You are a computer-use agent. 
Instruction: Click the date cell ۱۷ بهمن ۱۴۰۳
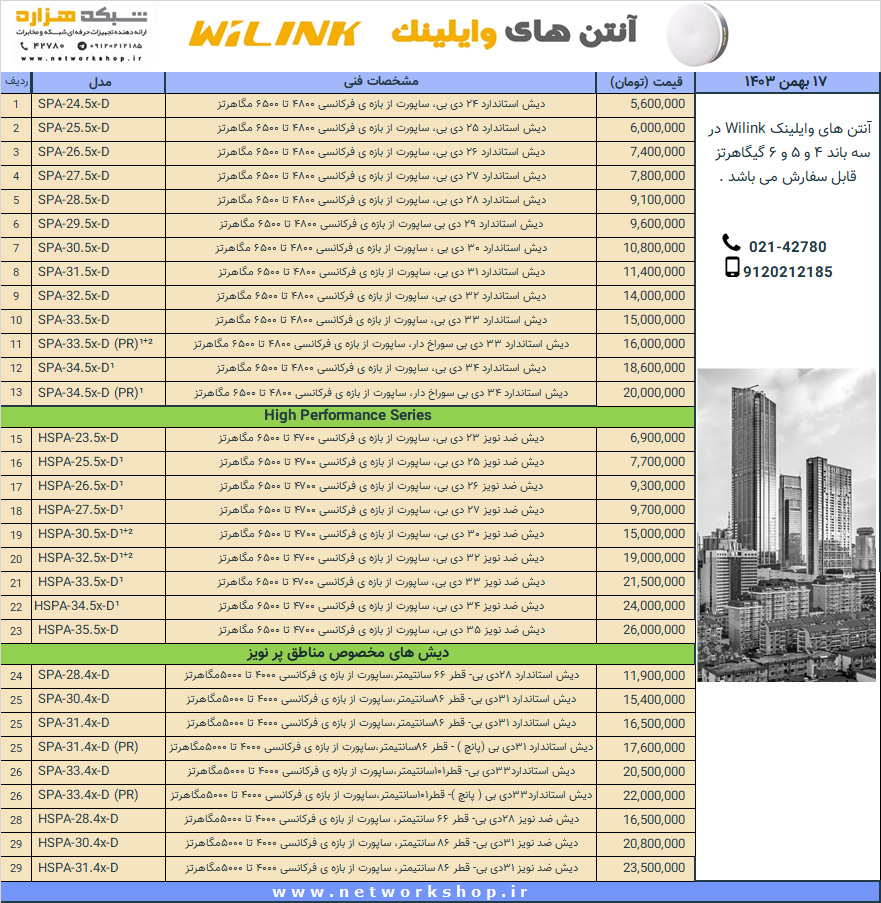786,82
